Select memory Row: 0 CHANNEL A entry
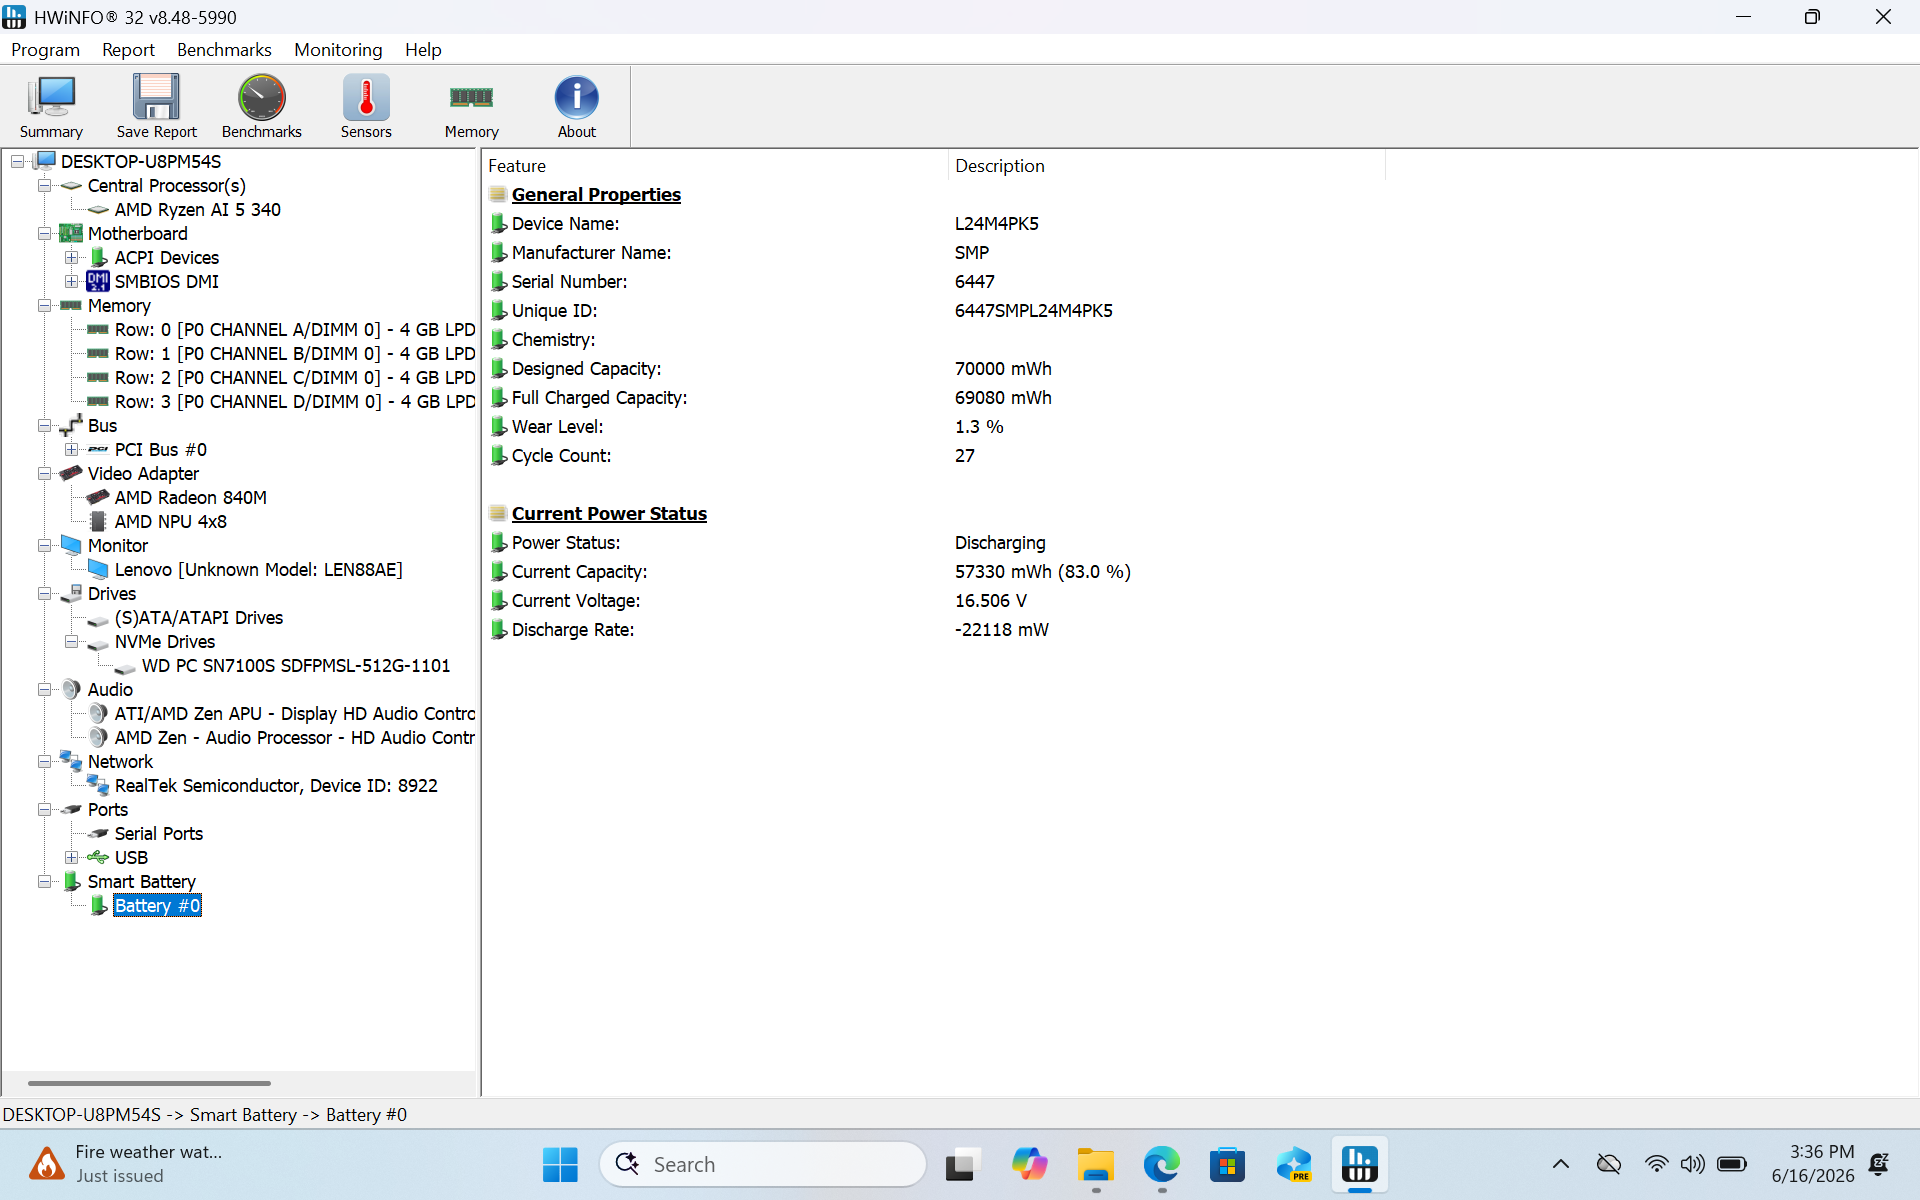 pyautogui.click(x=294, y=330)
